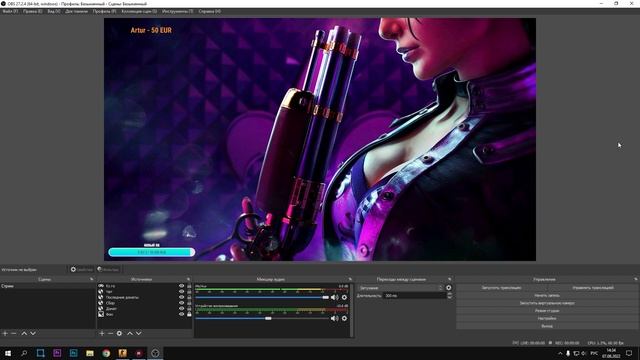Hide the Донат source with its eye icon
The image size is (640, 360).
pyautogui.click(x=182, y=309)
